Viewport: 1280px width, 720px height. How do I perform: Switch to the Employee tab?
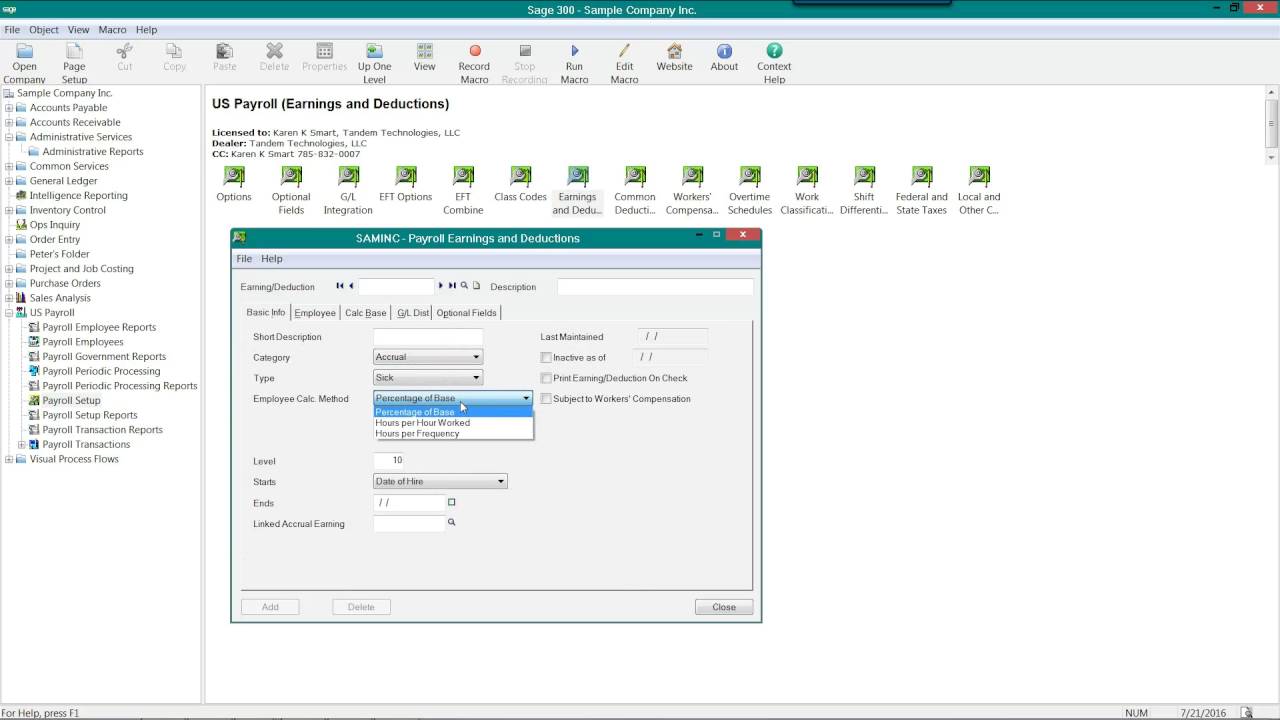(x=315, y=313)
